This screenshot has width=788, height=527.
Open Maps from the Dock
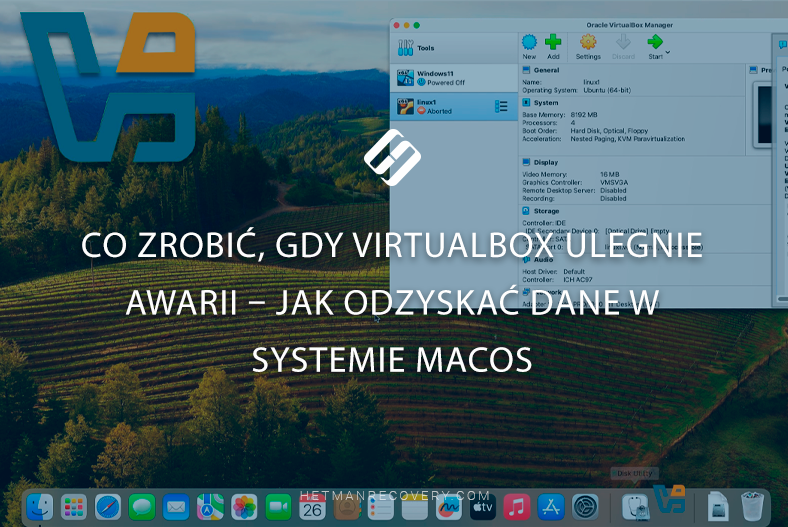pos(210,506)
